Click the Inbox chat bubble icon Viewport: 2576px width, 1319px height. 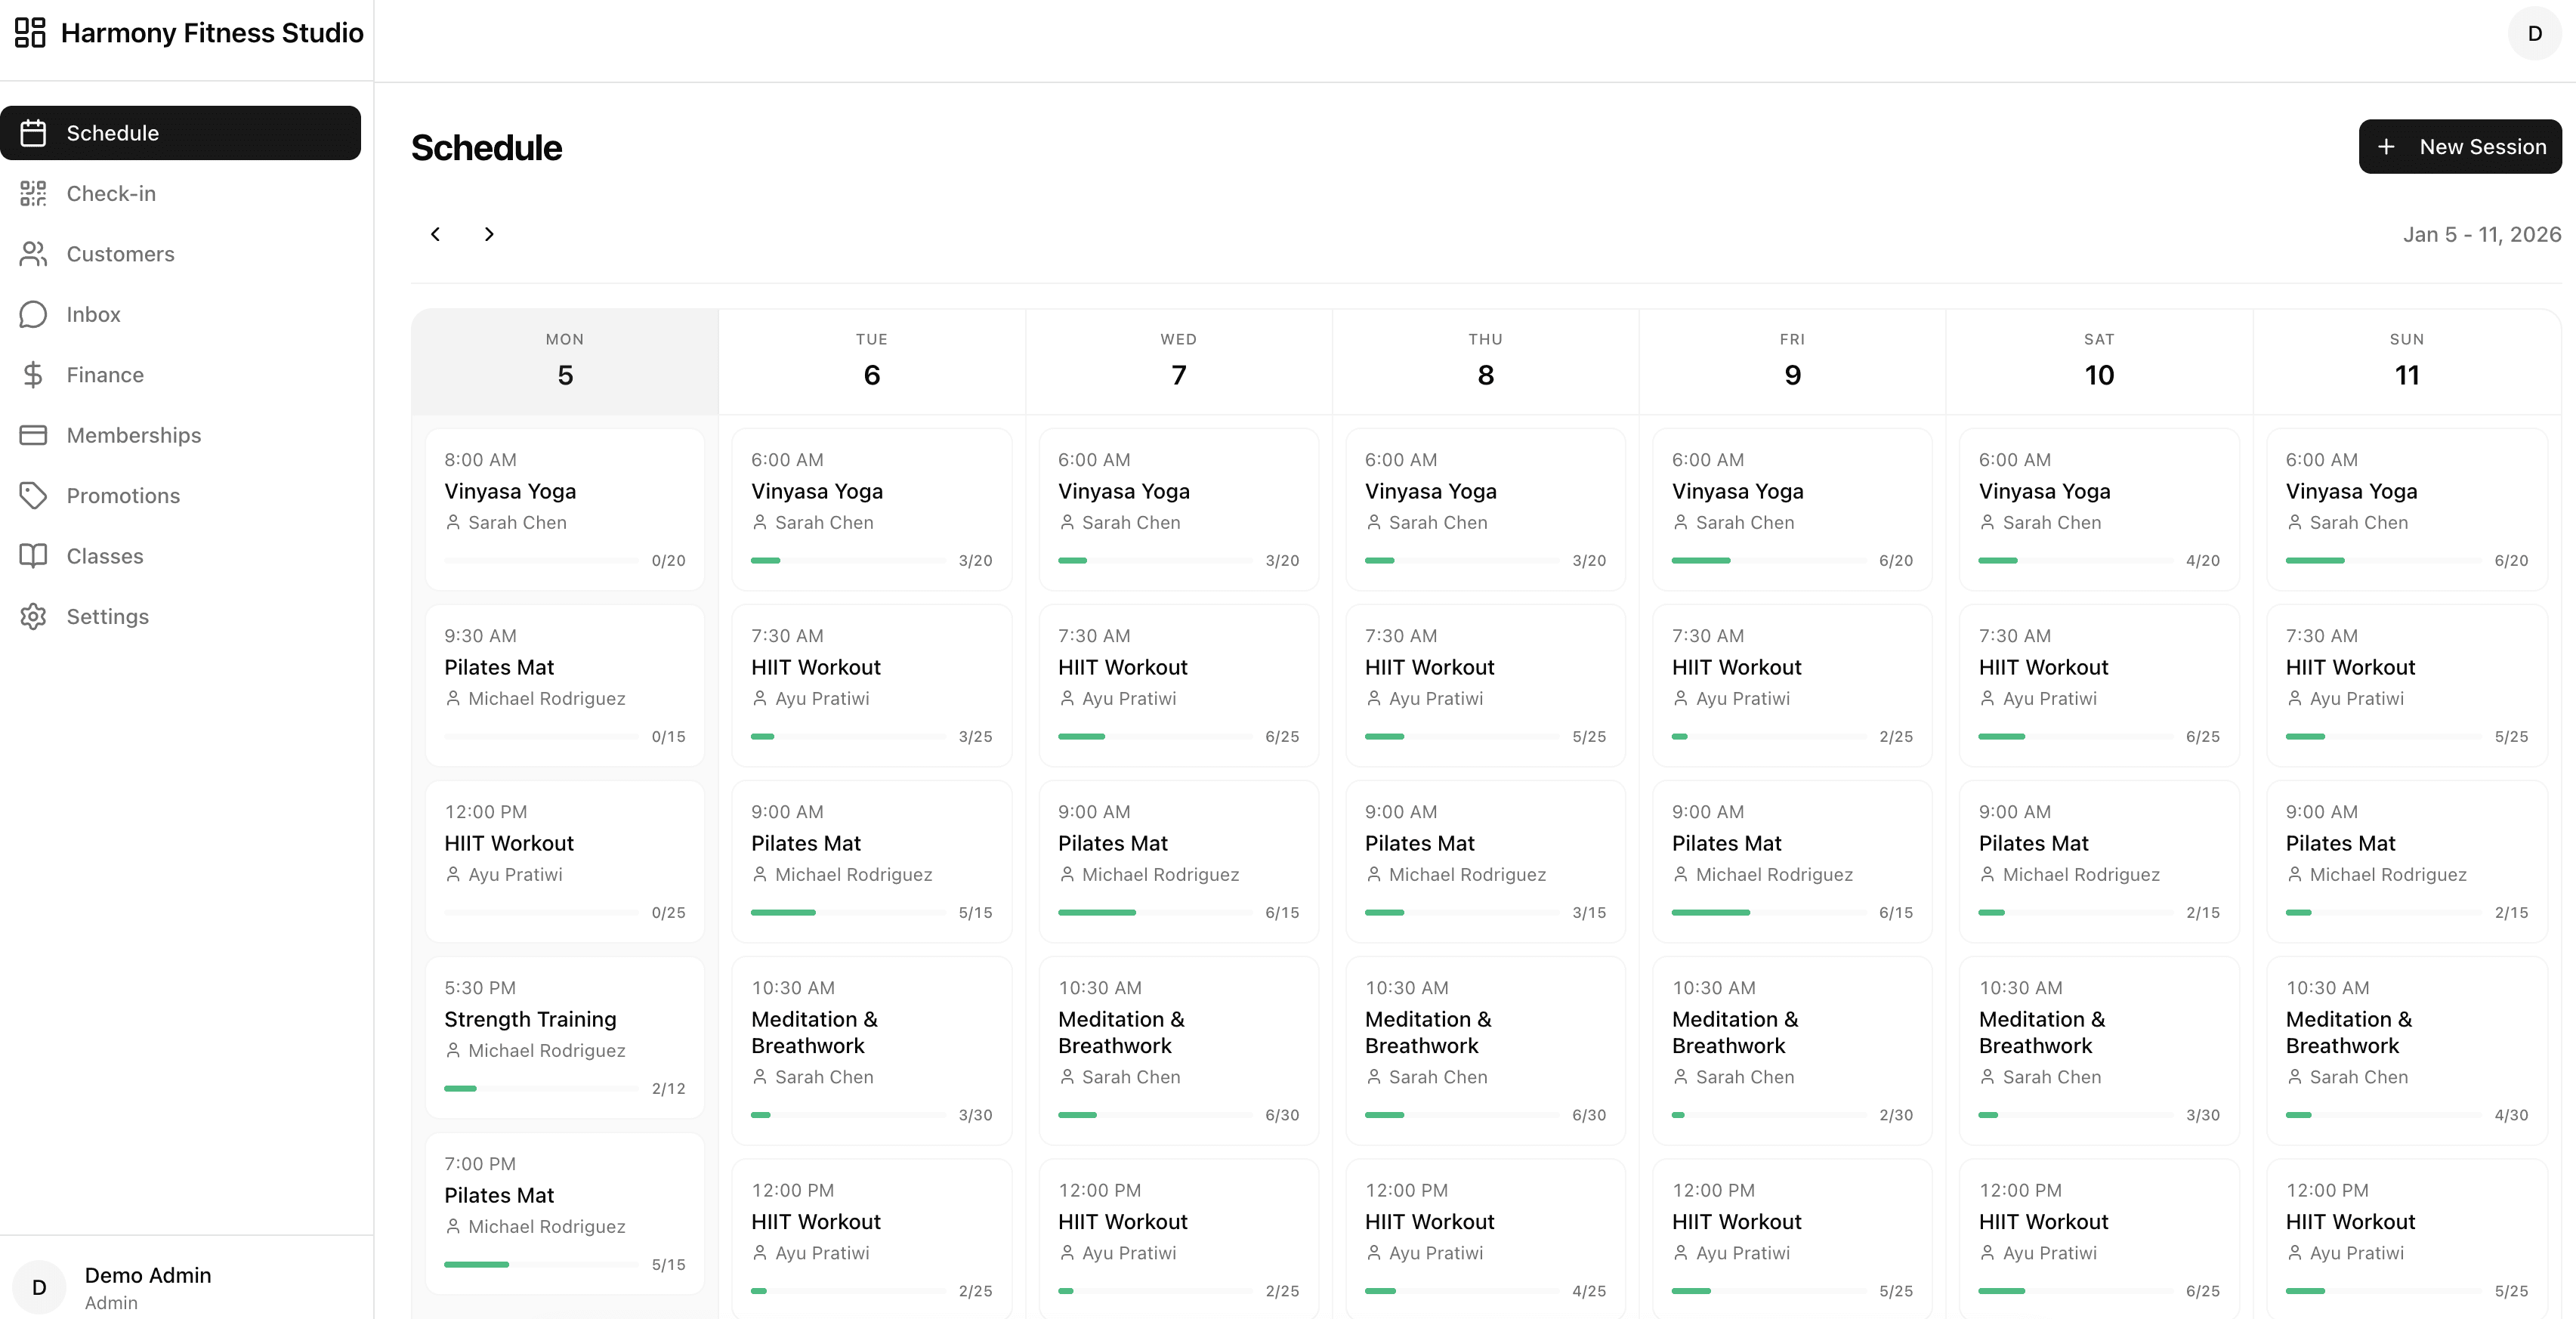(x=33, y=314)
